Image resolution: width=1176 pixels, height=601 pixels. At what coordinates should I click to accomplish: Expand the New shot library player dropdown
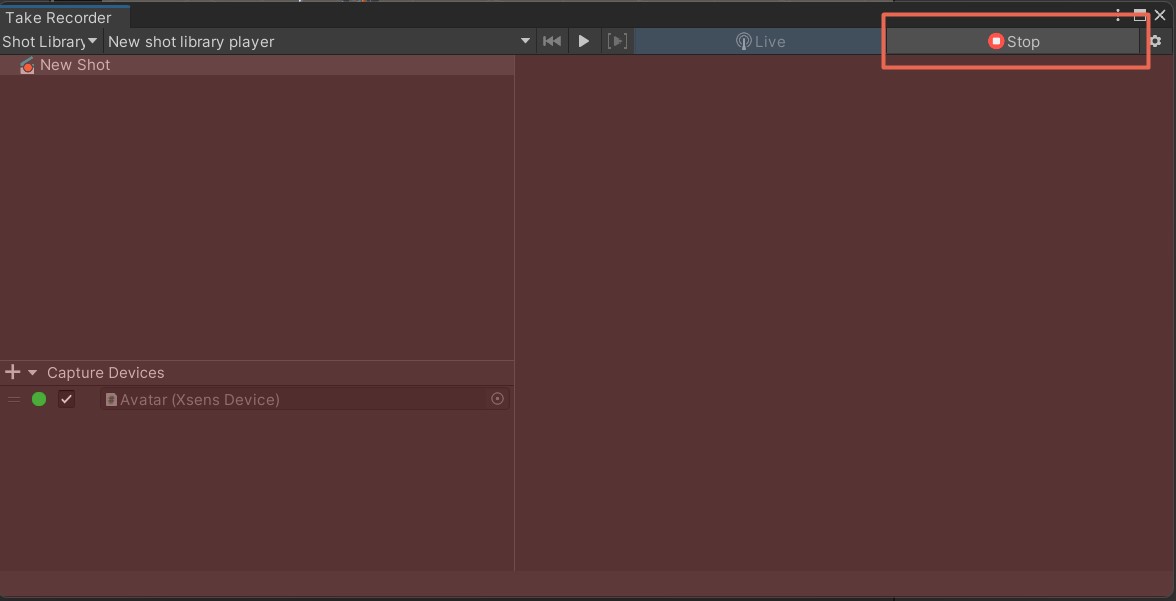point(524,41)
